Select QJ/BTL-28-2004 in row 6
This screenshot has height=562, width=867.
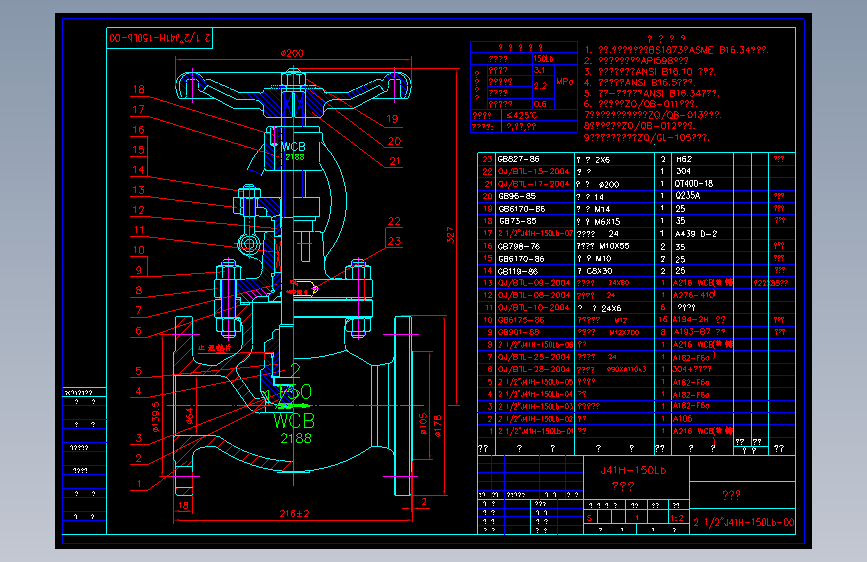[x=534, y=369]
